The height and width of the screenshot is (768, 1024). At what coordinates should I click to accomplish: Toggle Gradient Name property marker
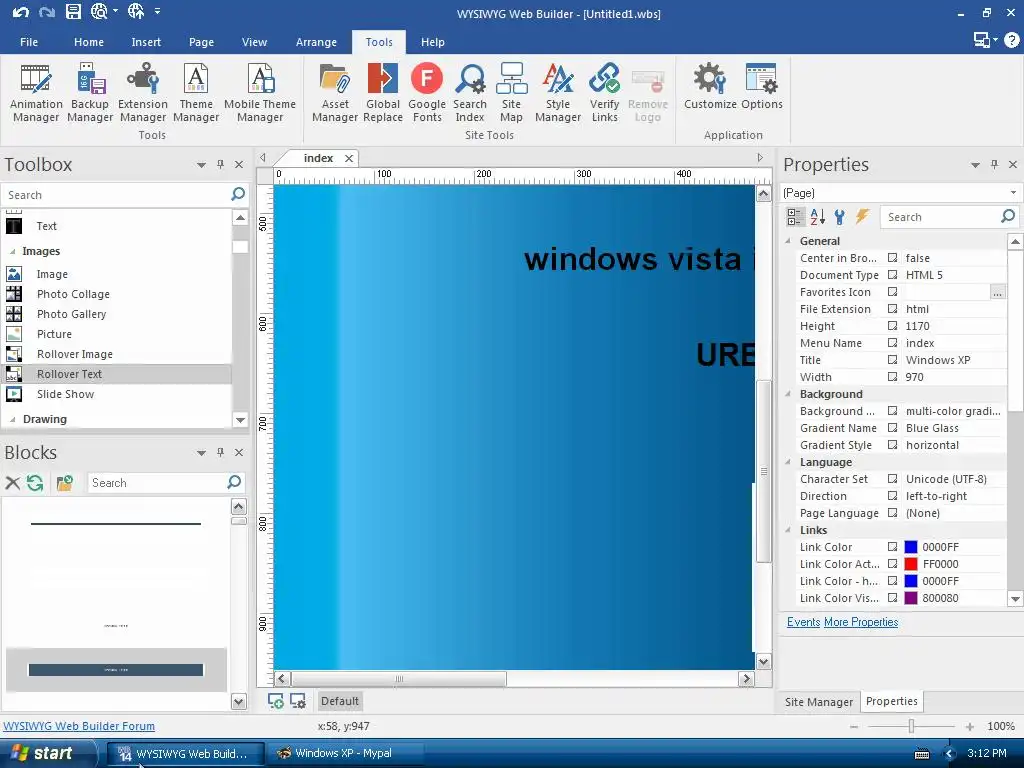click(x=892, y=428)
